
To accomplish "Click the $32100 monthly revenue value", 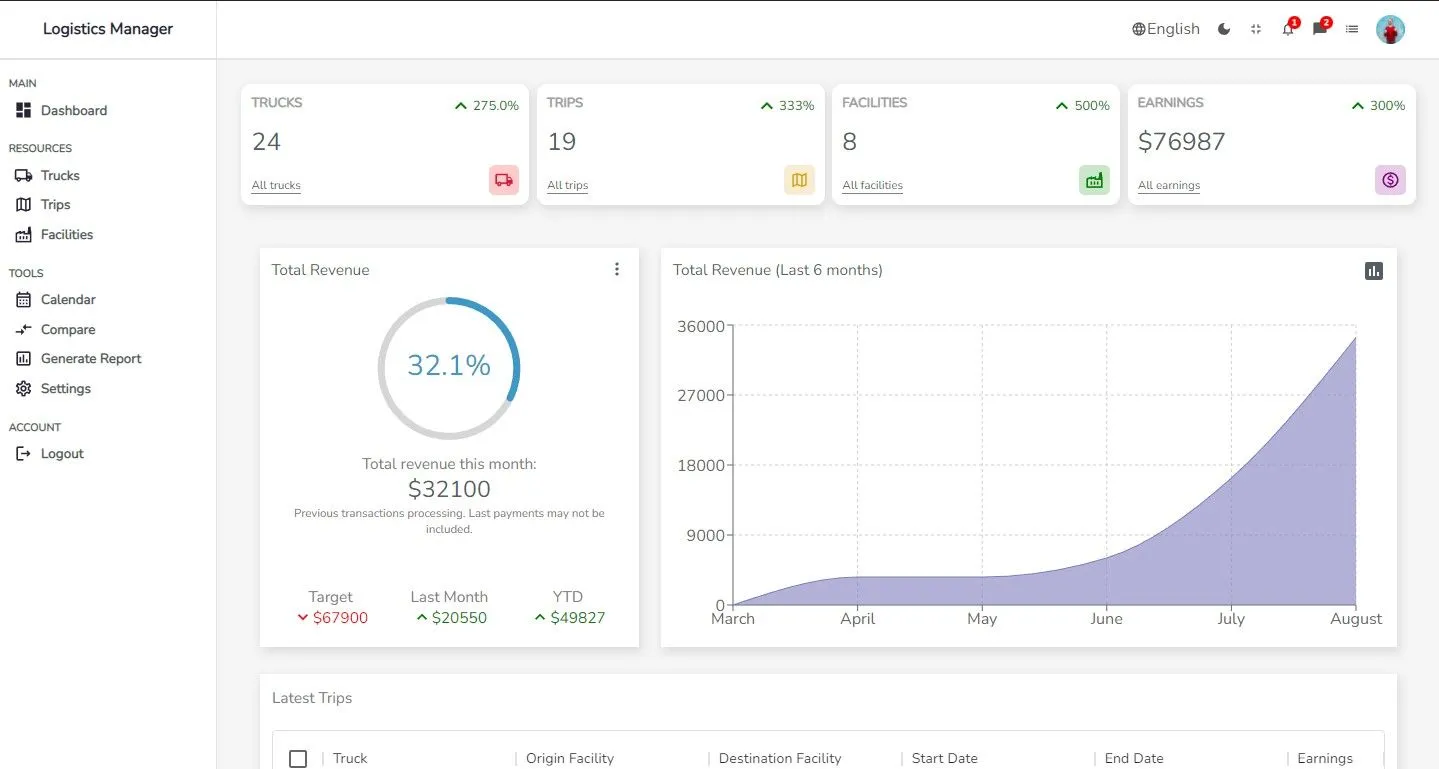I will pos(449,489).
